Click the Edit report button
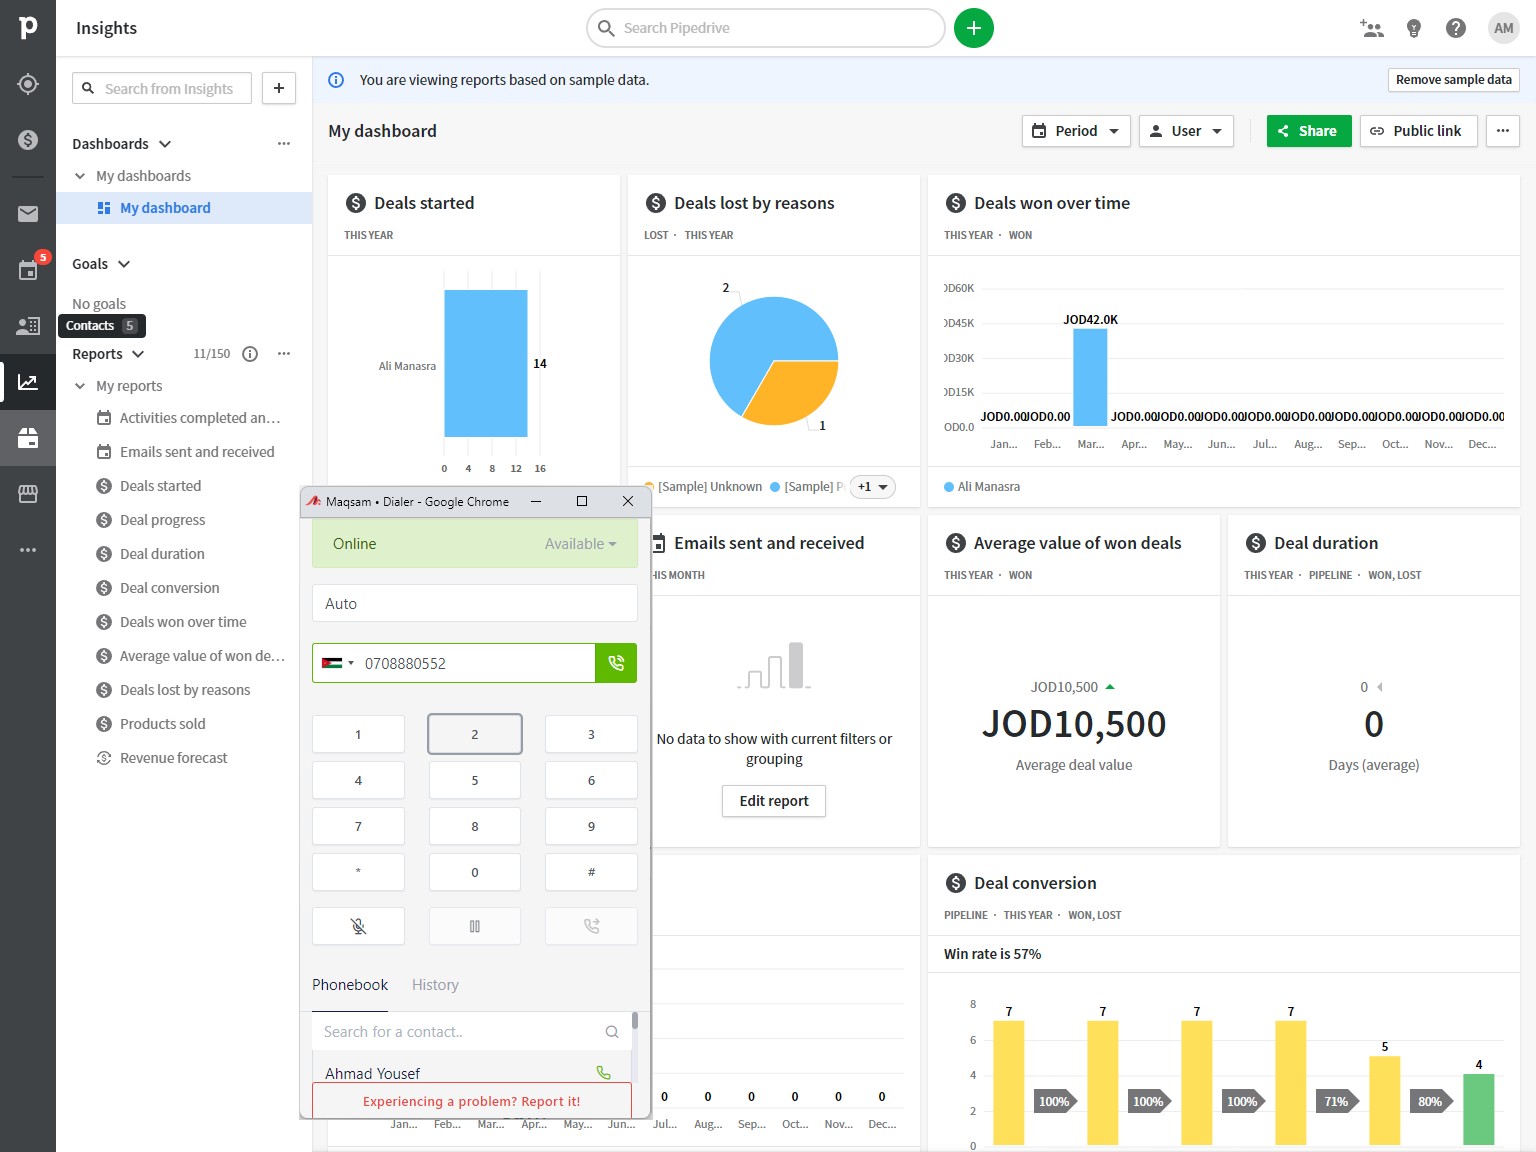1536x1152 pixels. (774, 801)
